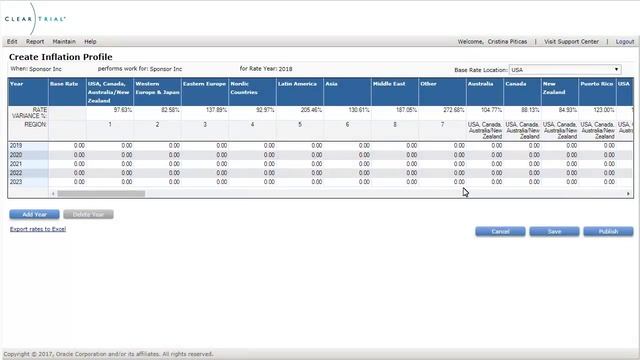Image resolution: width=640 pixels, height=360 pixels.
Task: Open the Maintain menu
Action: pyautogui.click(x=64, y=42)
